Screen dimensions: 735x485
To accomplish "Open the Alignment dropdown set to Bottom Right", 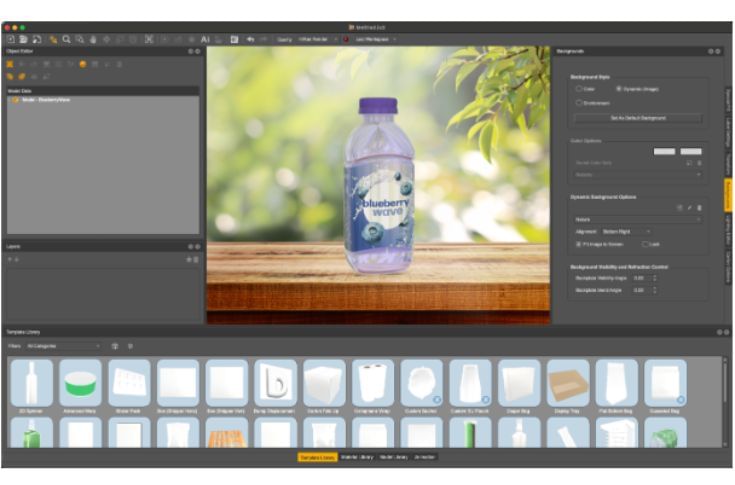I will pyautogui.click(x=626, y=231).
